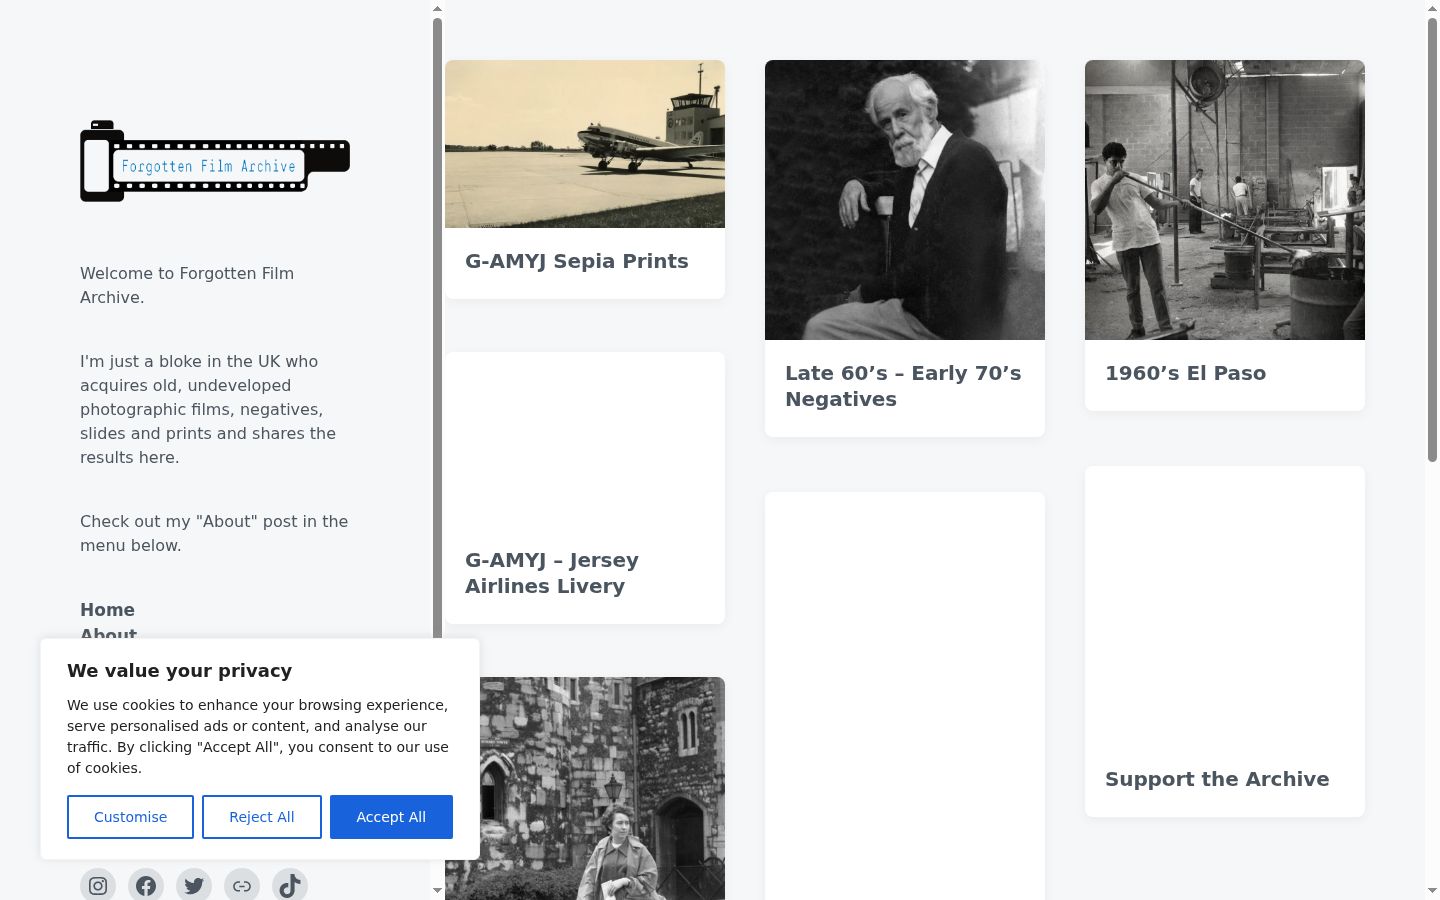The height and width of the screenshot is (900, 1440).
Task: Click the main page vertical scrollbar thumb
Action: tap(1432, 240)
